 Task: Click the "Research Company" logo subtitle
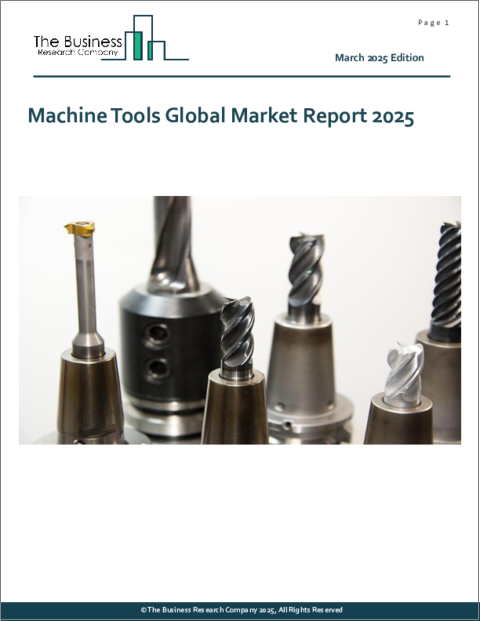click(x=78, y=52)
